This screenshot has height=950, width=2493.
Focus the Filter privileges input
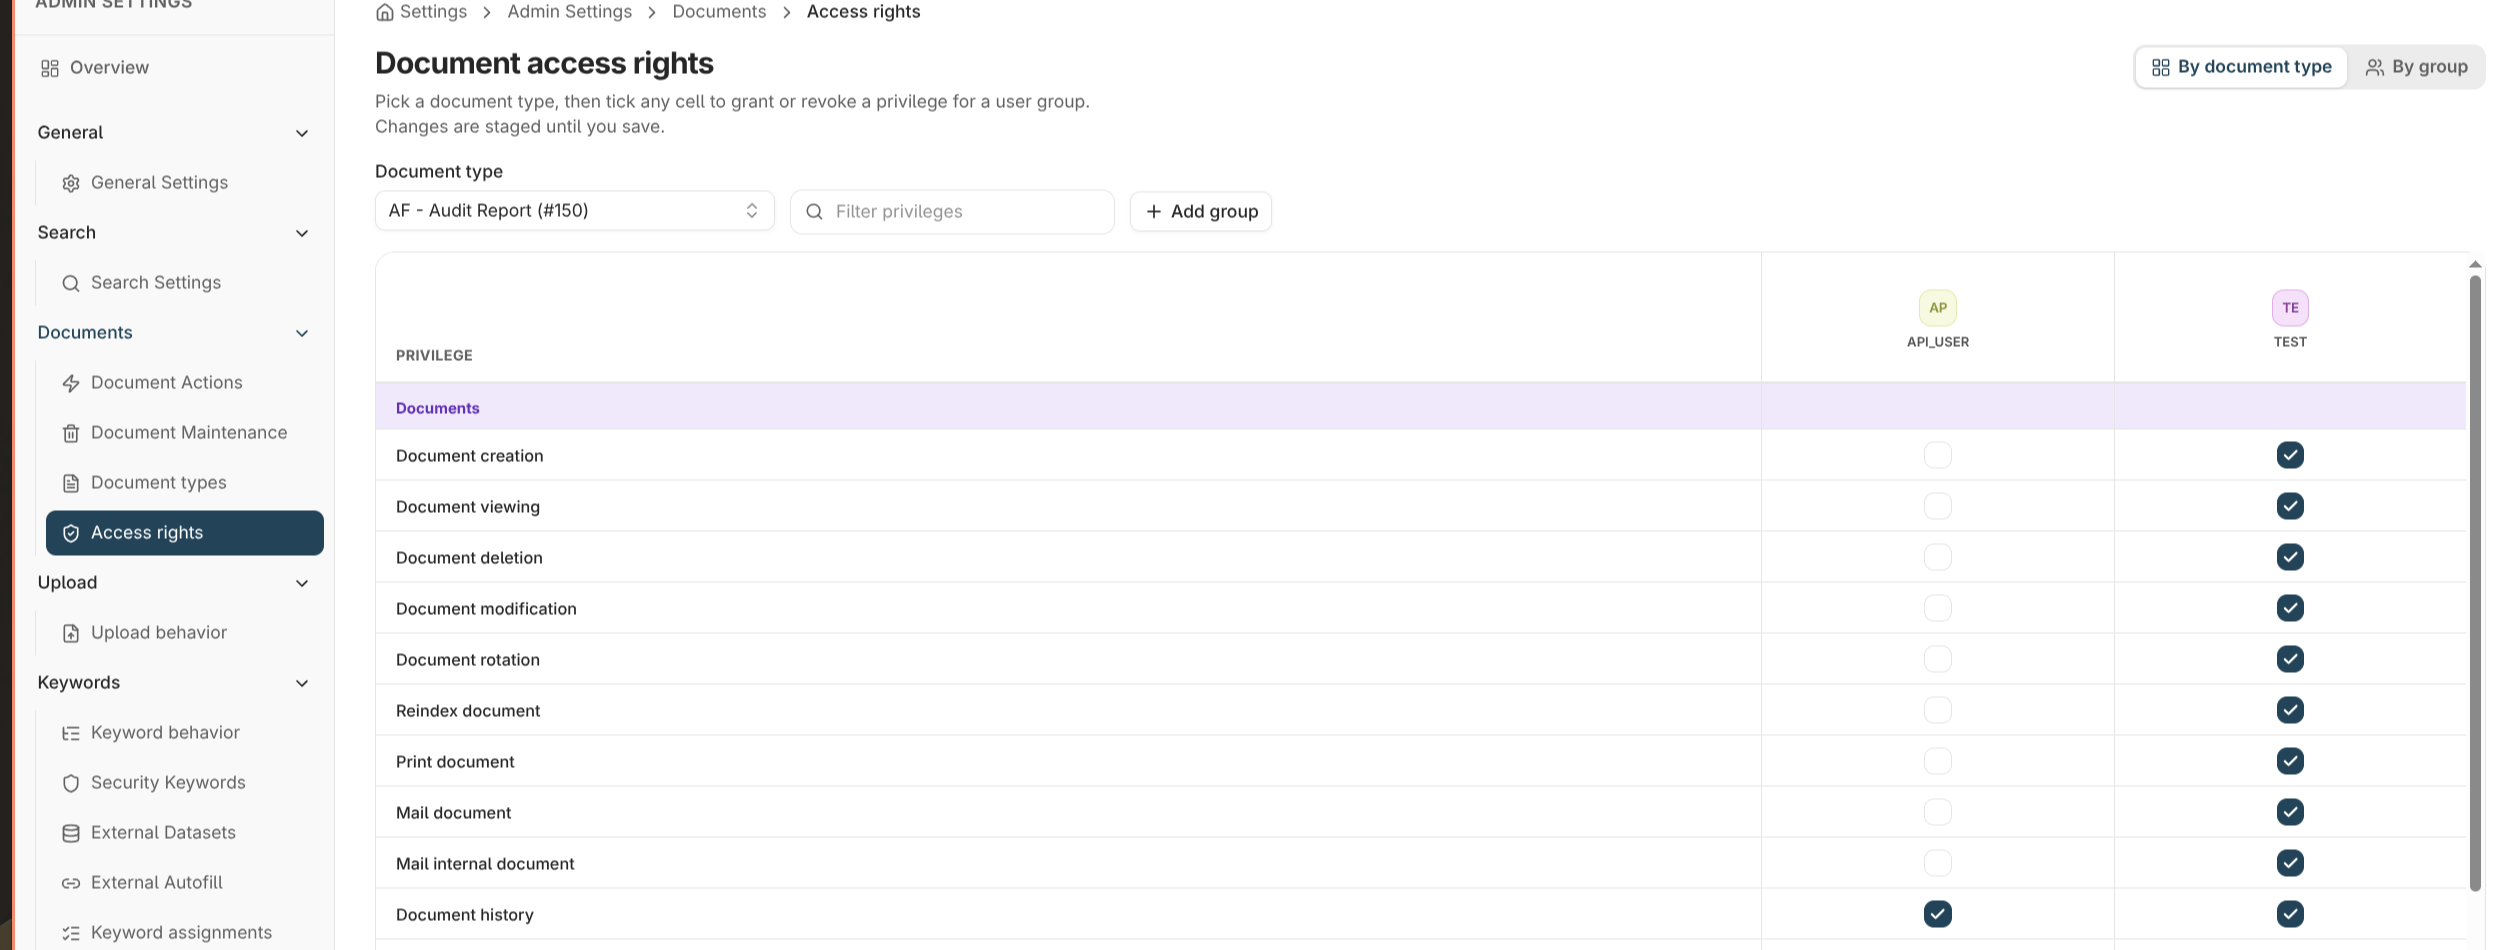pyautogui.click(x=952, y=212)
